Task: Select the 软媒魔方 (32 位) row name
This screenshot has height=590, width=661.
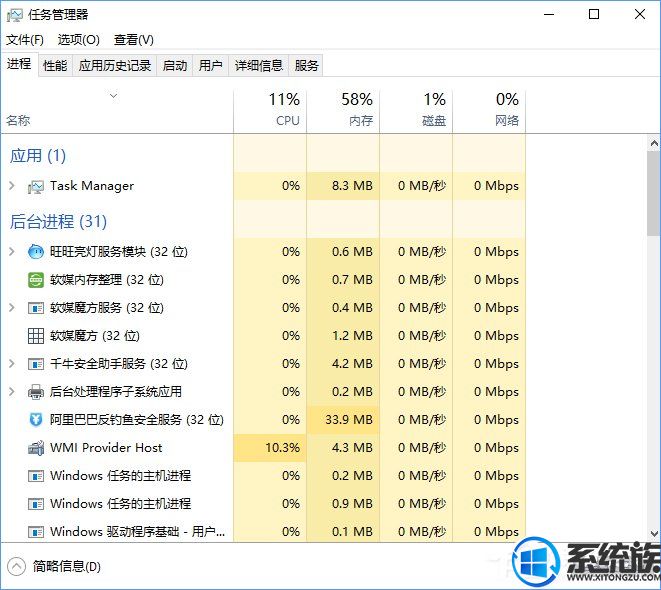Action: pyautogui.click(x=94, y=335)
